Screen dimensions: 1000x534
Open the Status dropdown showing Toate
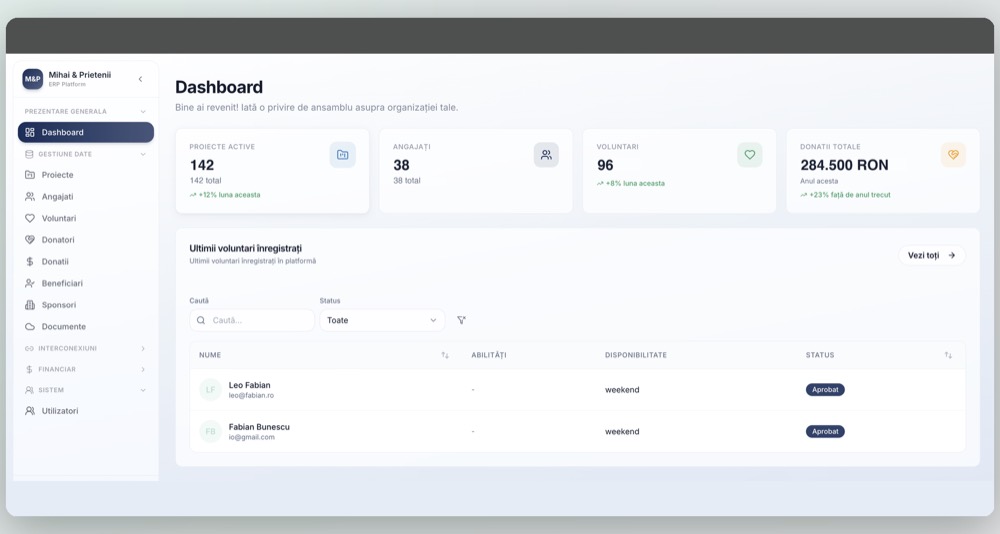pyautogui.click(x=382, y=320)
